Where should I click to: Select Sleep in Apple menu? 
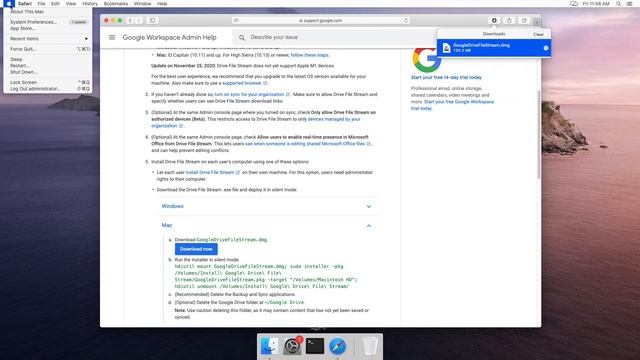(x=48, y=60)
